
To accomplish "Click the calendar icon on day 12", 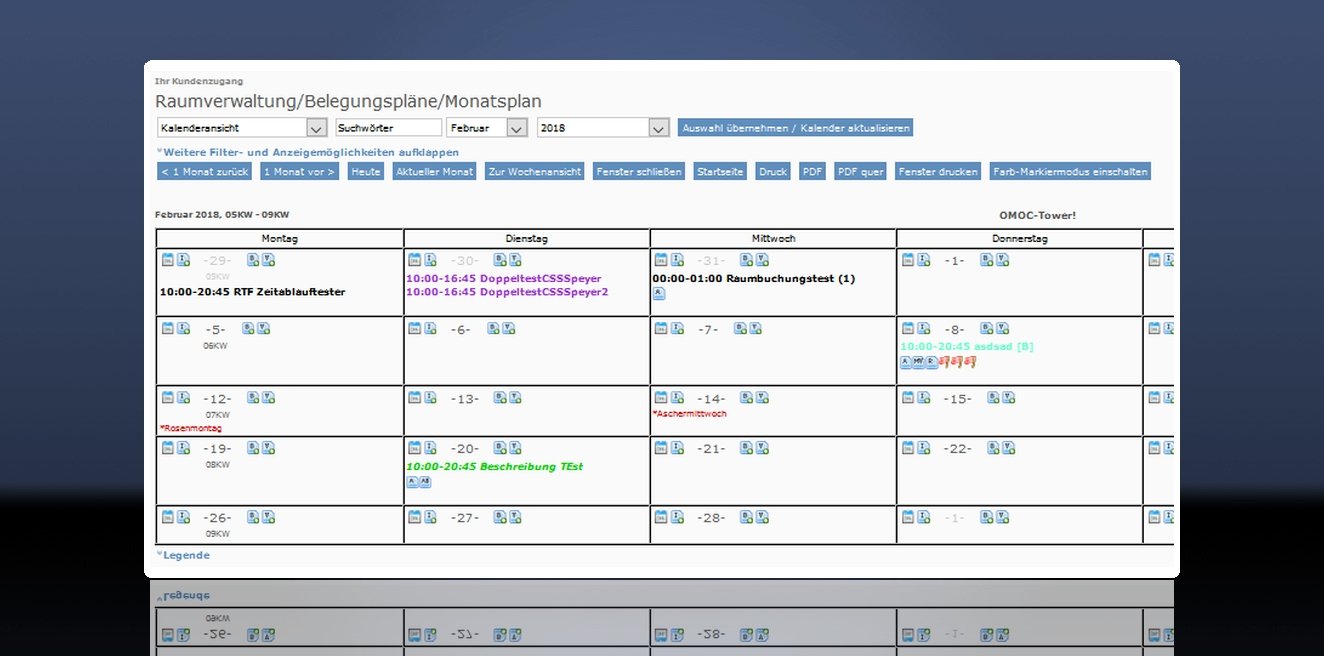I will 168,397.
